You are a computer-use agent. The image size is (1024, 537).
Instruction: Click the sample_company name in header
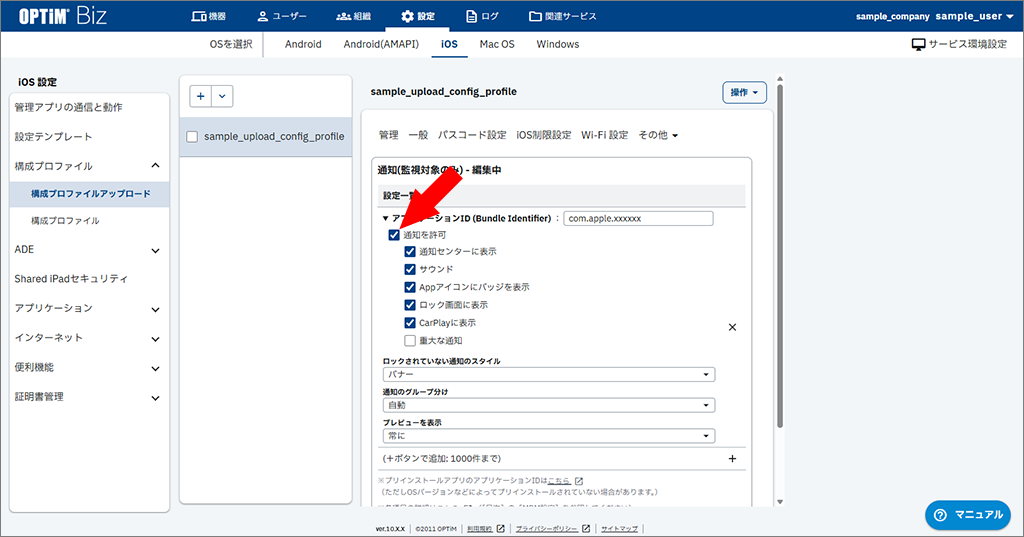coord(892,16)
